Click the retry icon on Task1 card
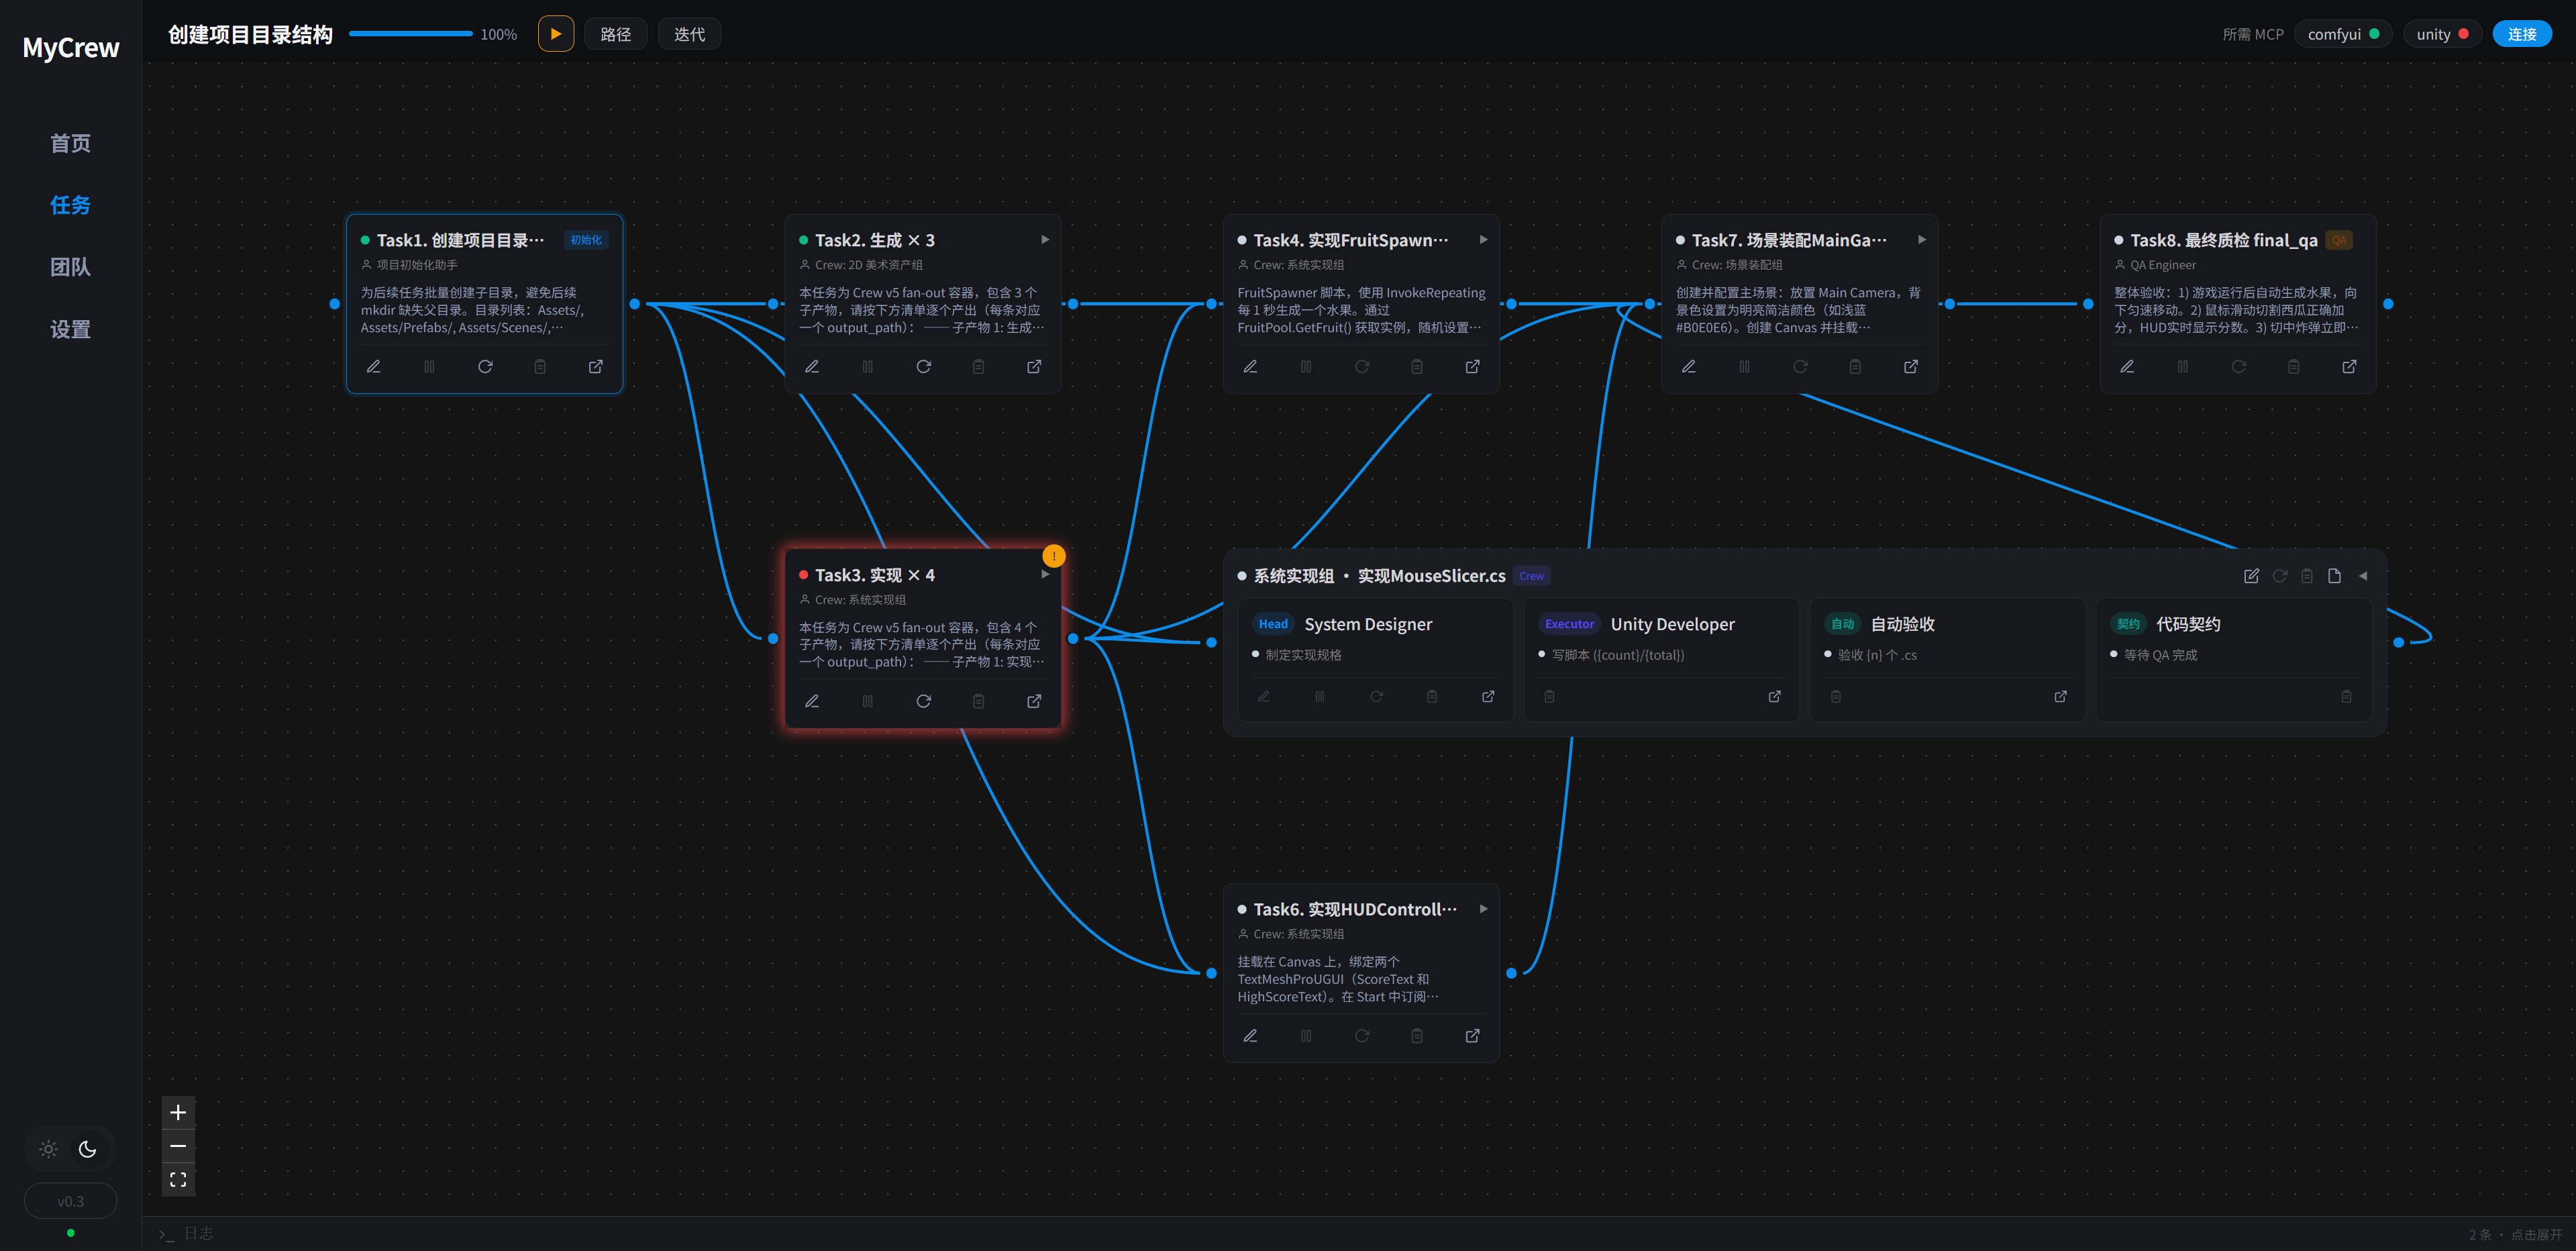The height and width of the screenshot is (1251, 2576). coord(485,367)
